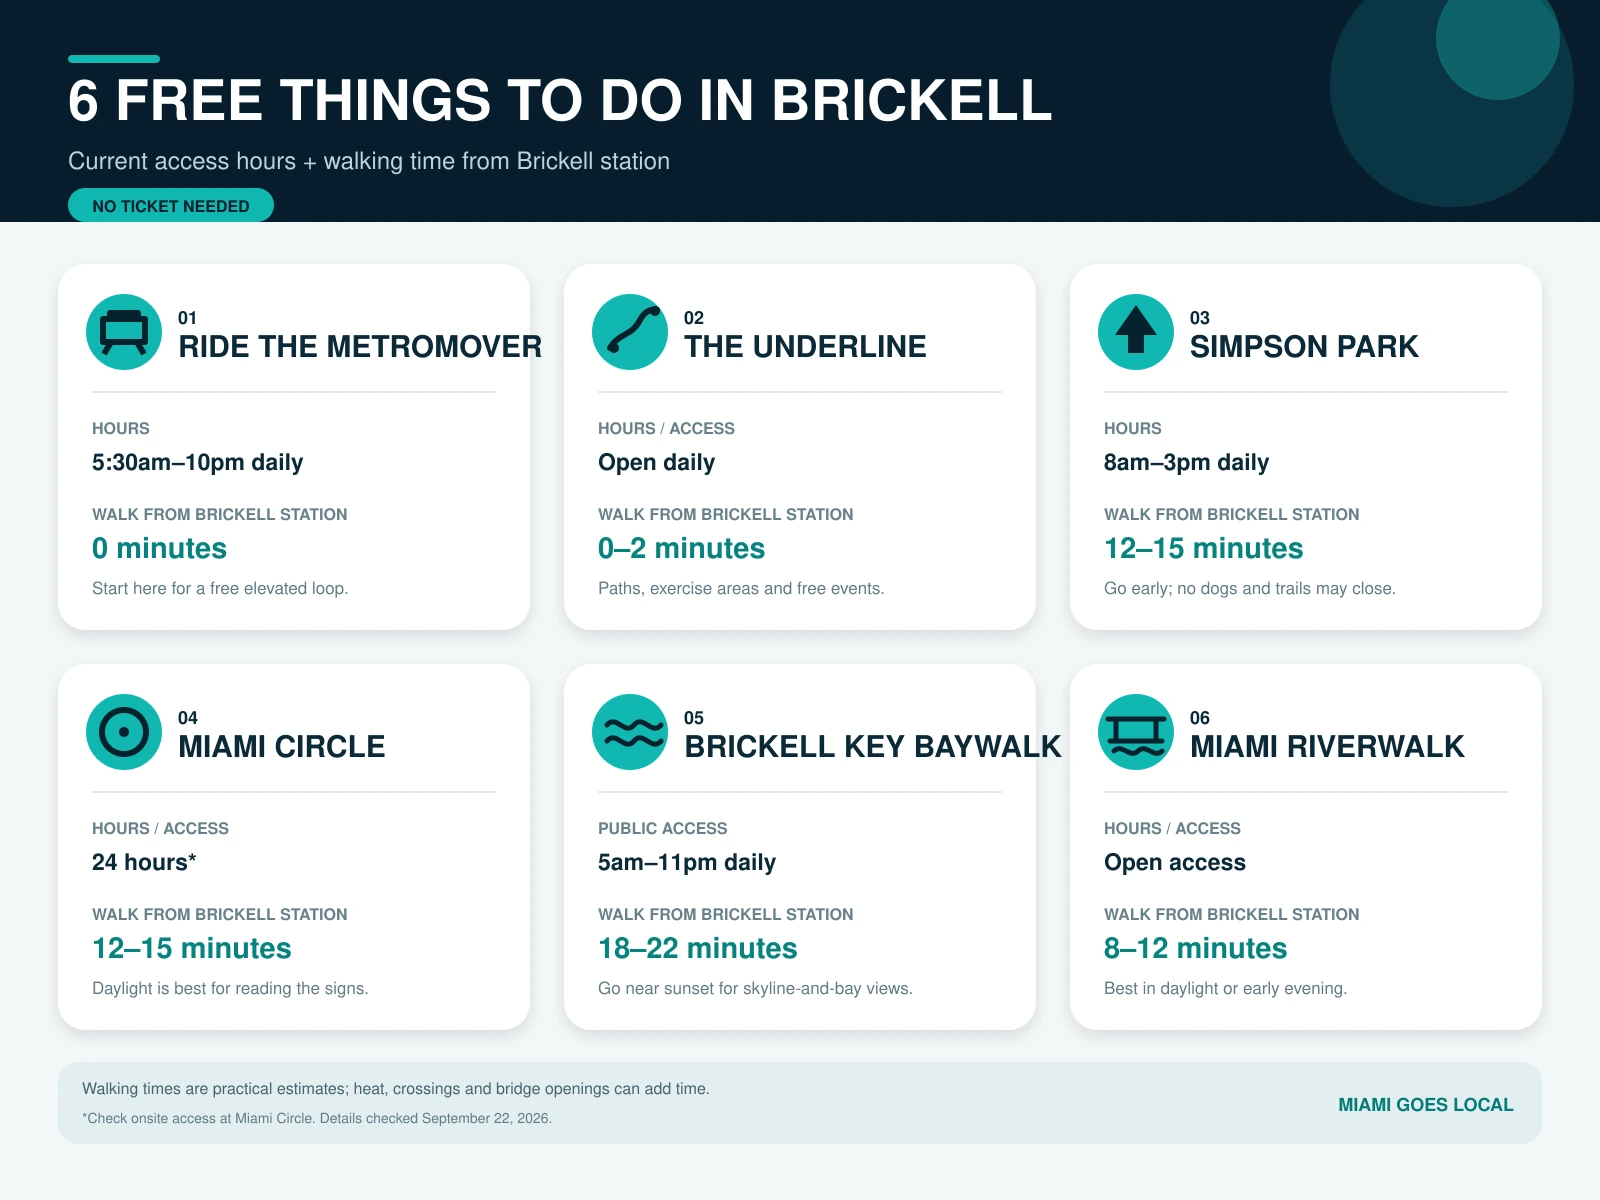
Task: Select the 5:30am–10pm daily hours
Action: (197, 462)
